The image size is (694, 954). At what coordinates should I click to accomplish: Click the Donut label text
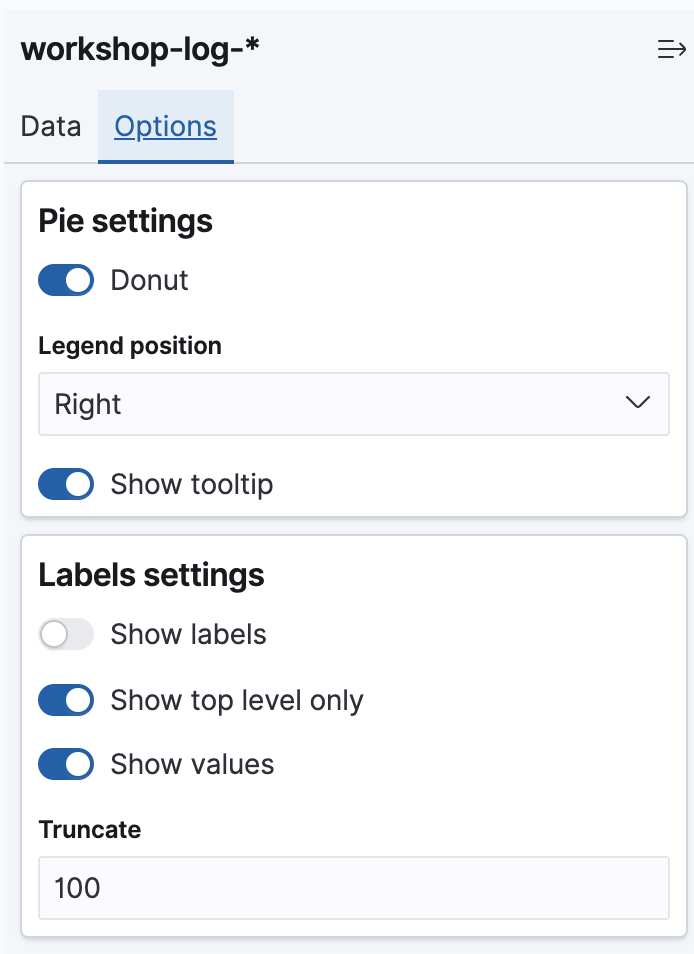[149, 280]
